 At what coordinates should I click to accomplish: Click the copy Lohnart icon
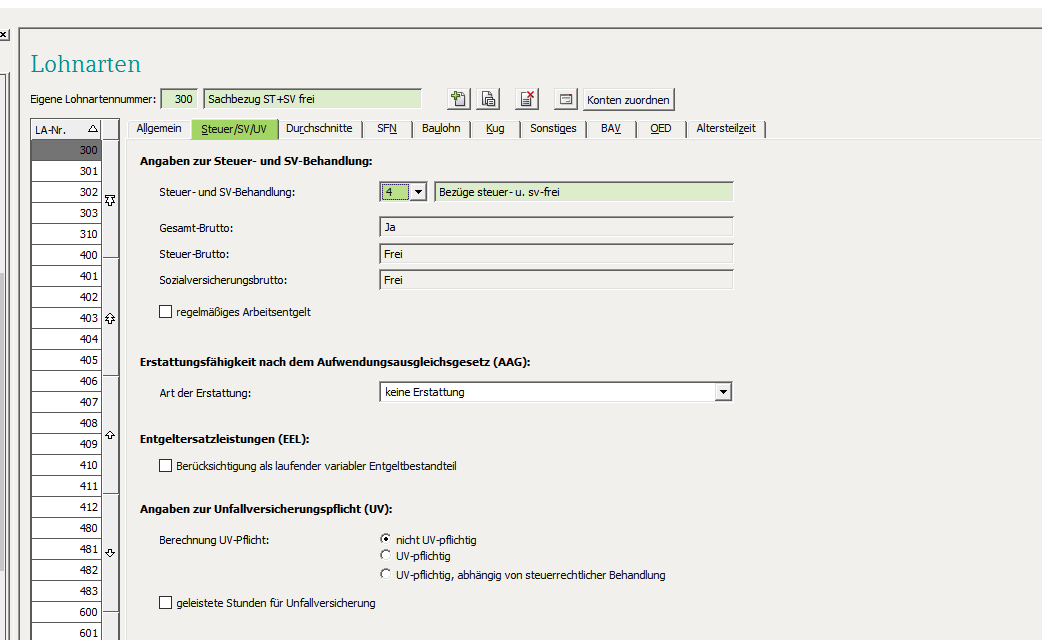(x=488, y=99)
